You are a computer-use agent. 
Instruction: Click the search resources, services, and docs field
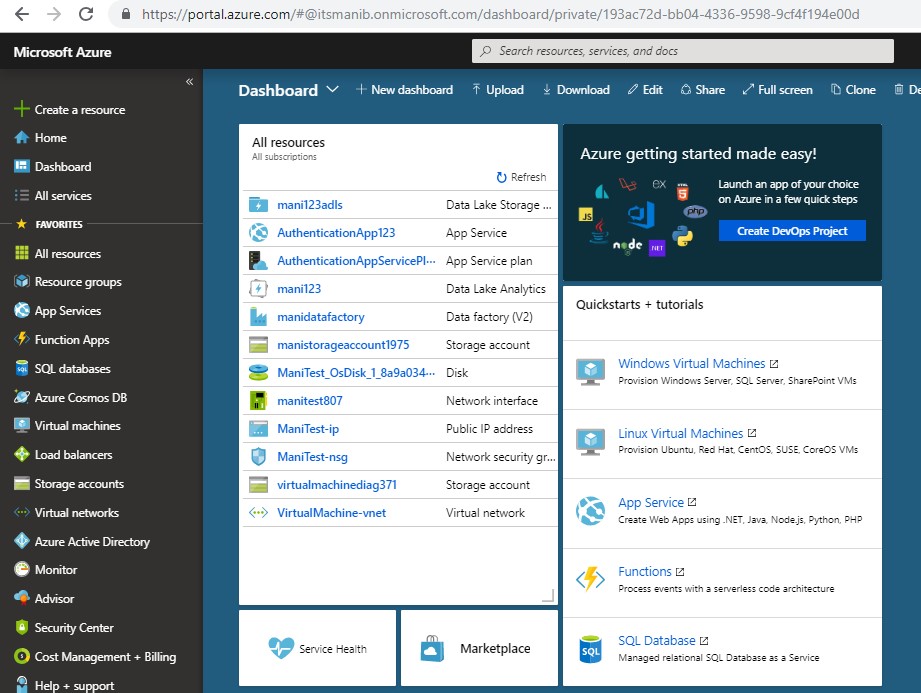point(683,51)
